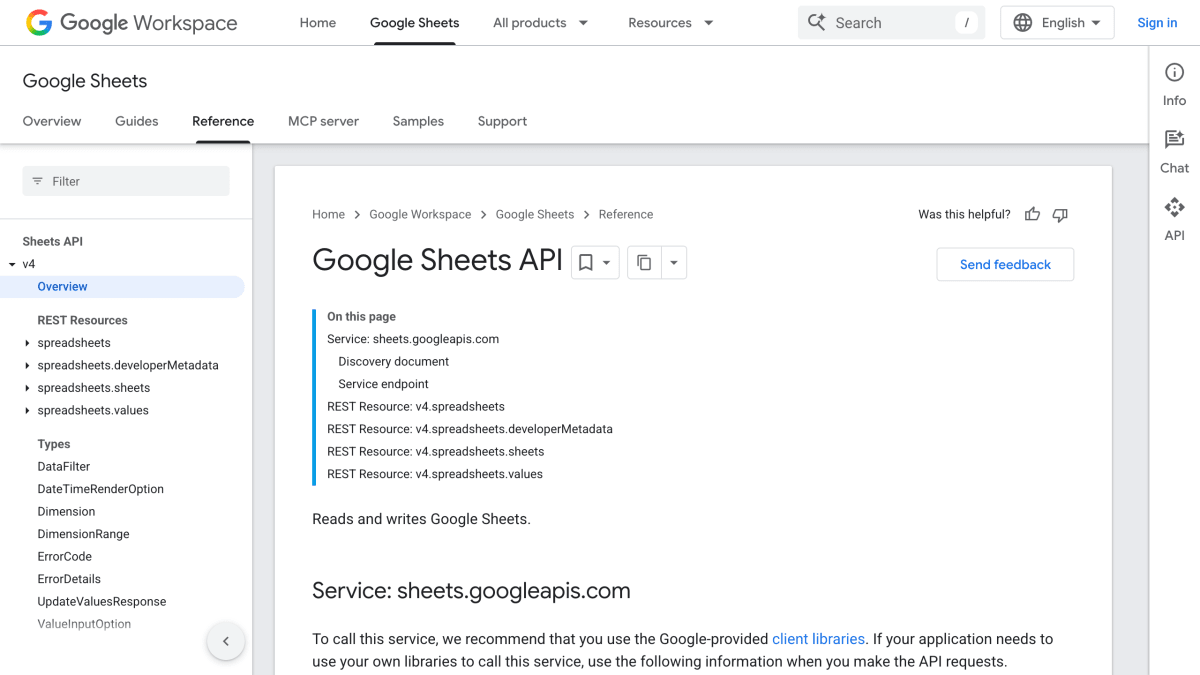Switch to the Overview tab
The height and width of the screenshot is (675, 1200).
[x=52, y=121]
